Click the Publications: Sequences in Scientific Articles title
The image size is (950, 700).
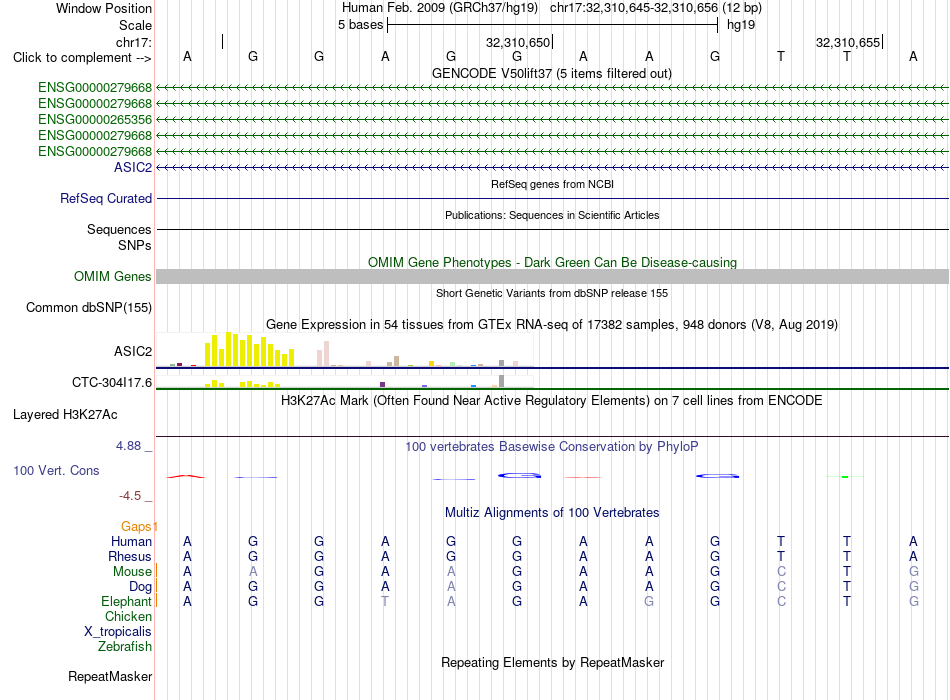click(552, 215)
